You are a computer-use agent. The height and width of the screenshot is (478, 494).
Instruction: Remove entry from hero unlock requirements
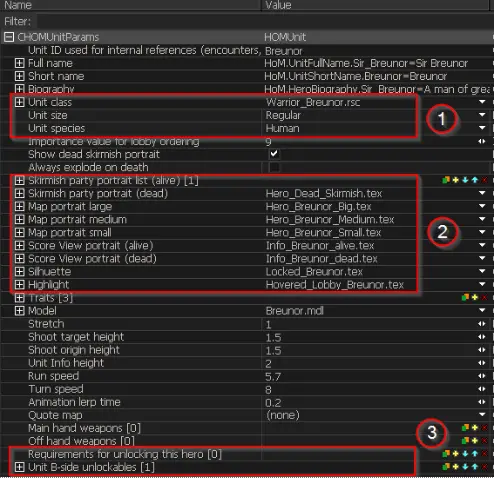click(x=484, y=454)
